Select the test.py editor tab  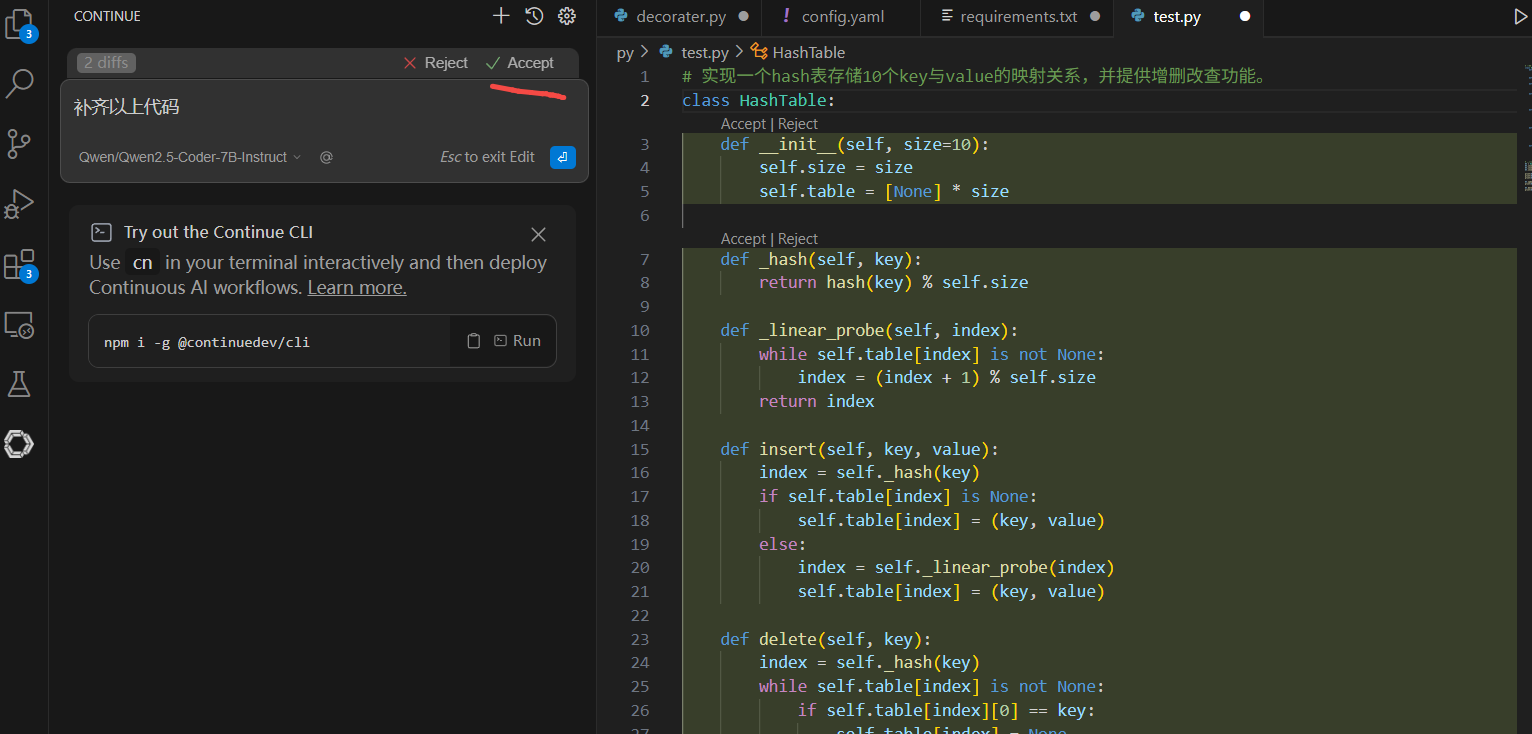(x=1177, y=17)
